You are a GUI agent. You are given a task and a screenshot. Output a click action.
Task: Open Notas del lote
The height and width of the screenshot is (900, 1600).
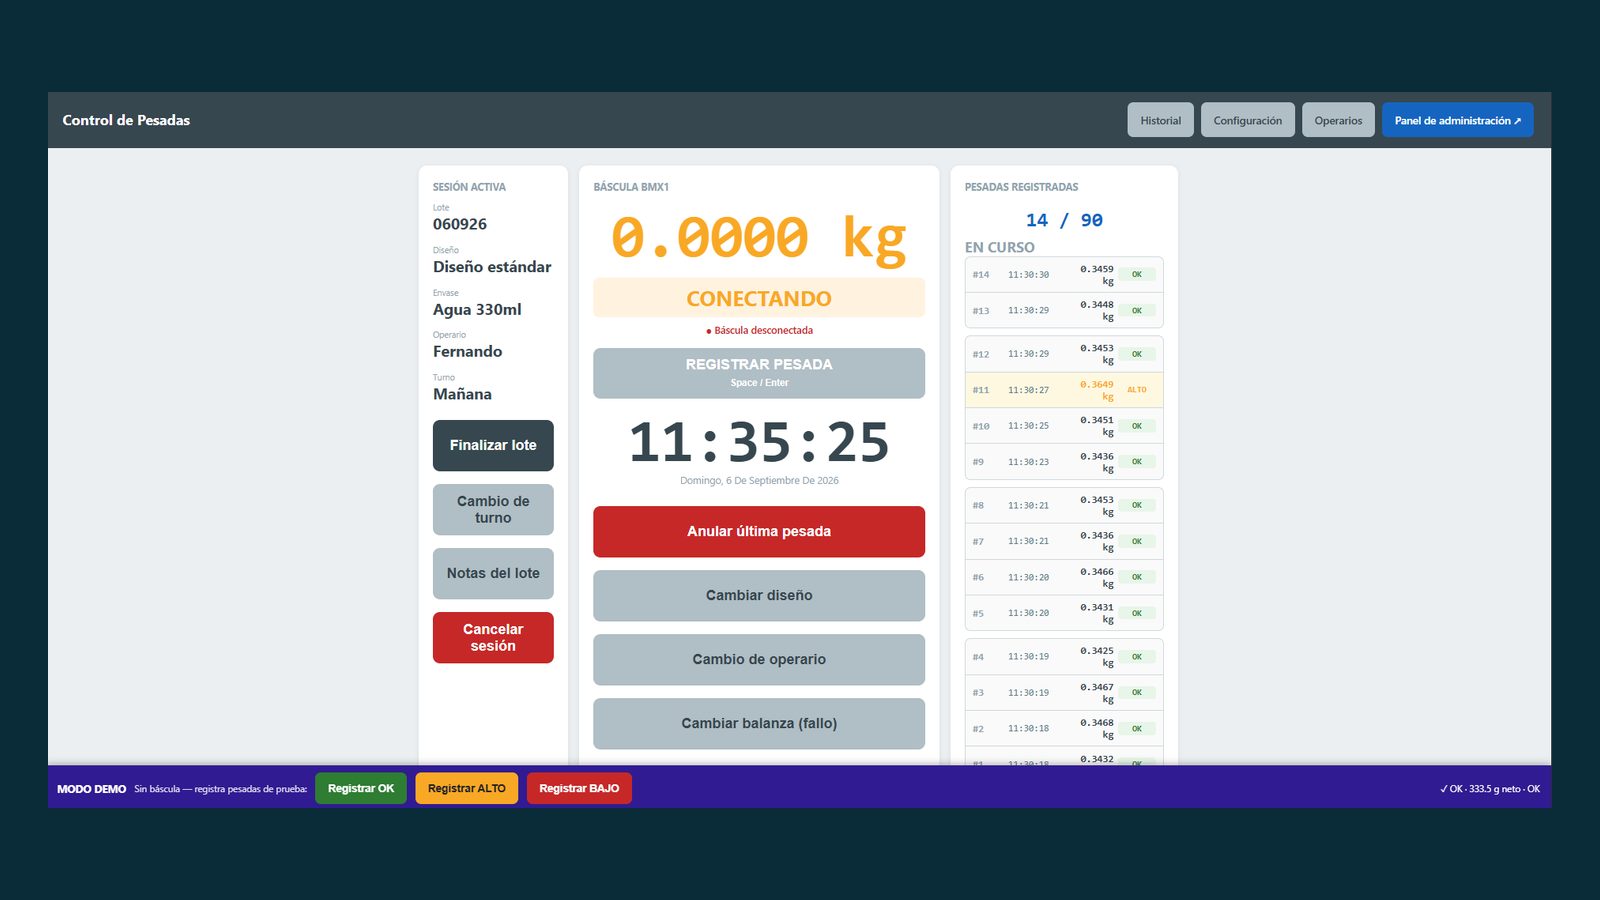pyautogui.click(x=493, y=573)
